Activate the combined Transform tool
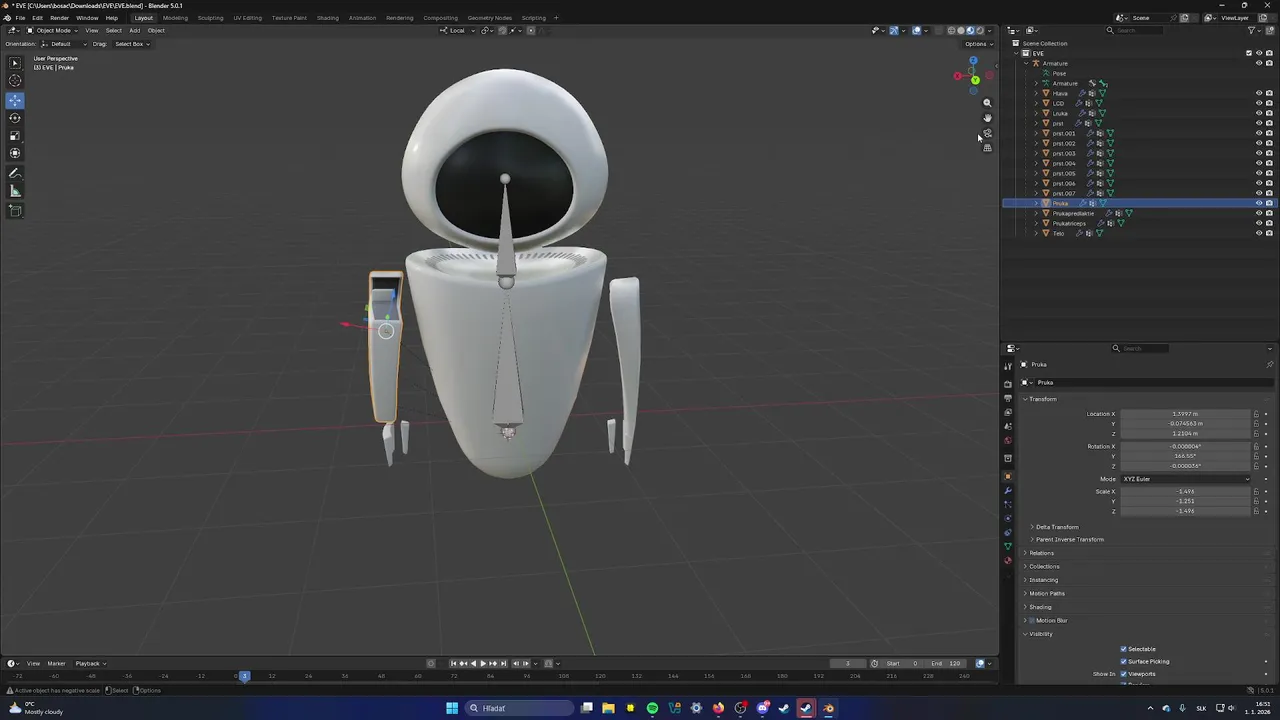 coord(15,153)
